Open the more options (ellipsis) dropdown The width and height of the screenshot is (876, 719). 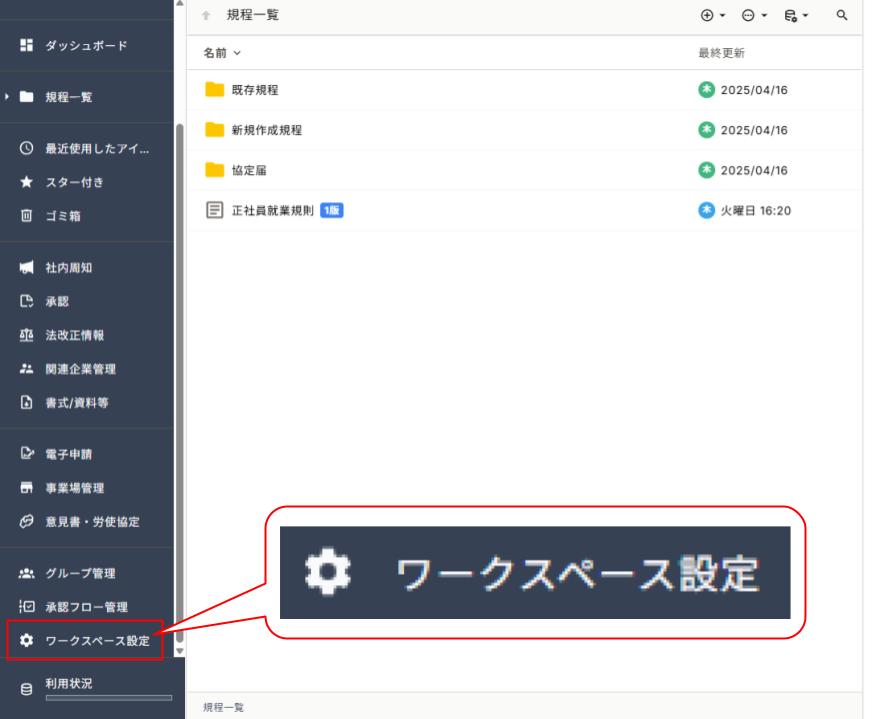tap(754, 16)
